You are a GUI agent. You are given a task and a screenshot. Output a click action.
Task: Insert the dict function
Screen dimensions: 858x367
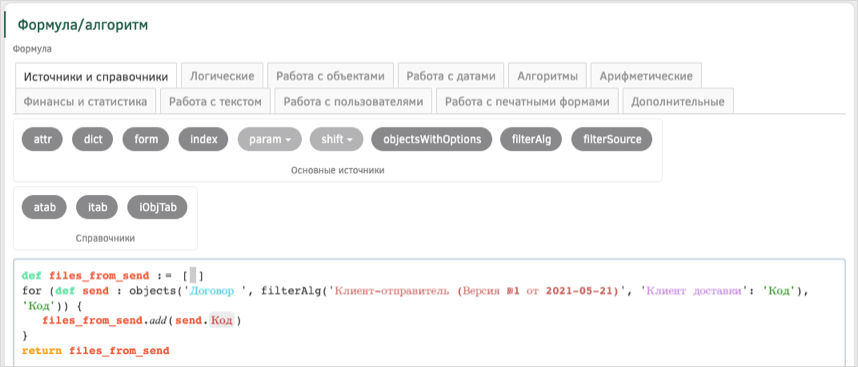click(x=92, y=139)
